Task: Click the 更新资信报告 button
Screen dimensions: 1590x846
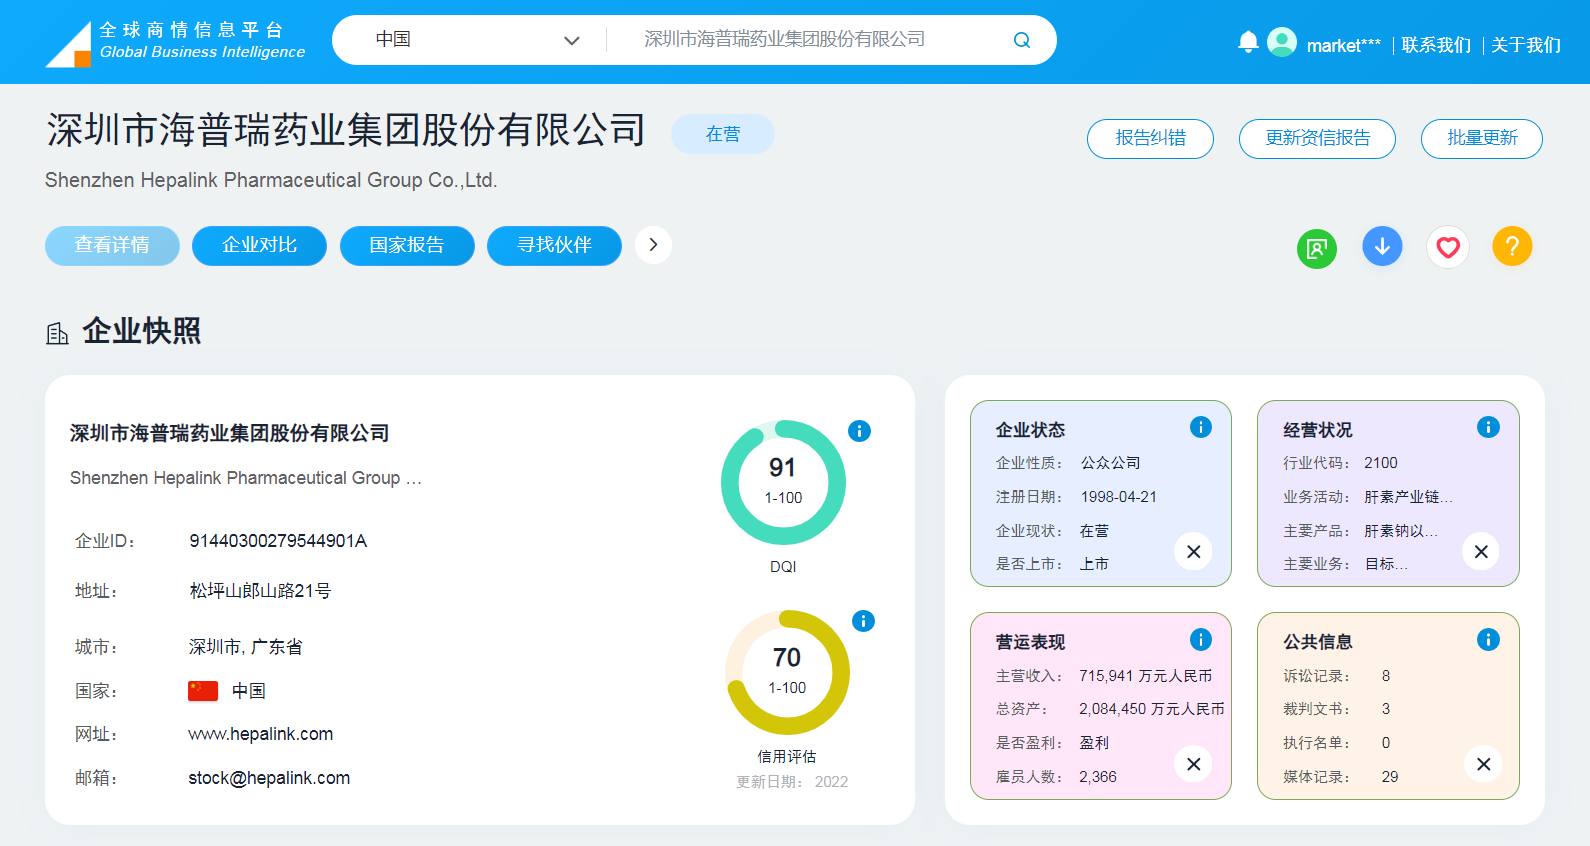Action: click(1317, 138)
